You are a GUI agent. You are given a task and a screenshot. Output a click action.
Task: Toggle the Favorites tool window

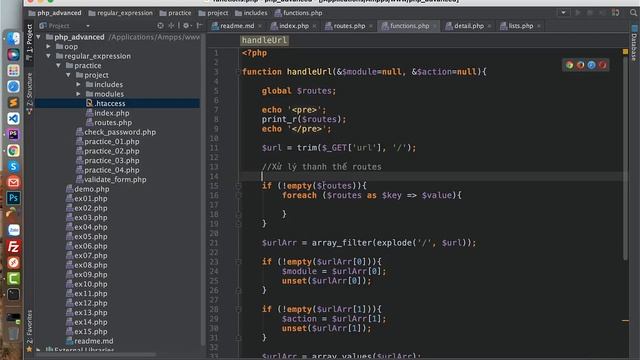click(x=29, y=331)
